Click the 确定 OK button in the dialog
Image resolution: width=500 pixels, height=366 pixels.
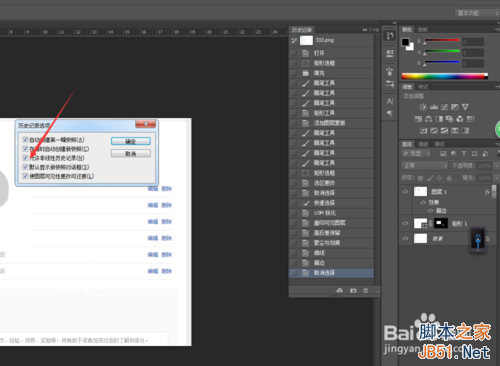pos(131,141)
